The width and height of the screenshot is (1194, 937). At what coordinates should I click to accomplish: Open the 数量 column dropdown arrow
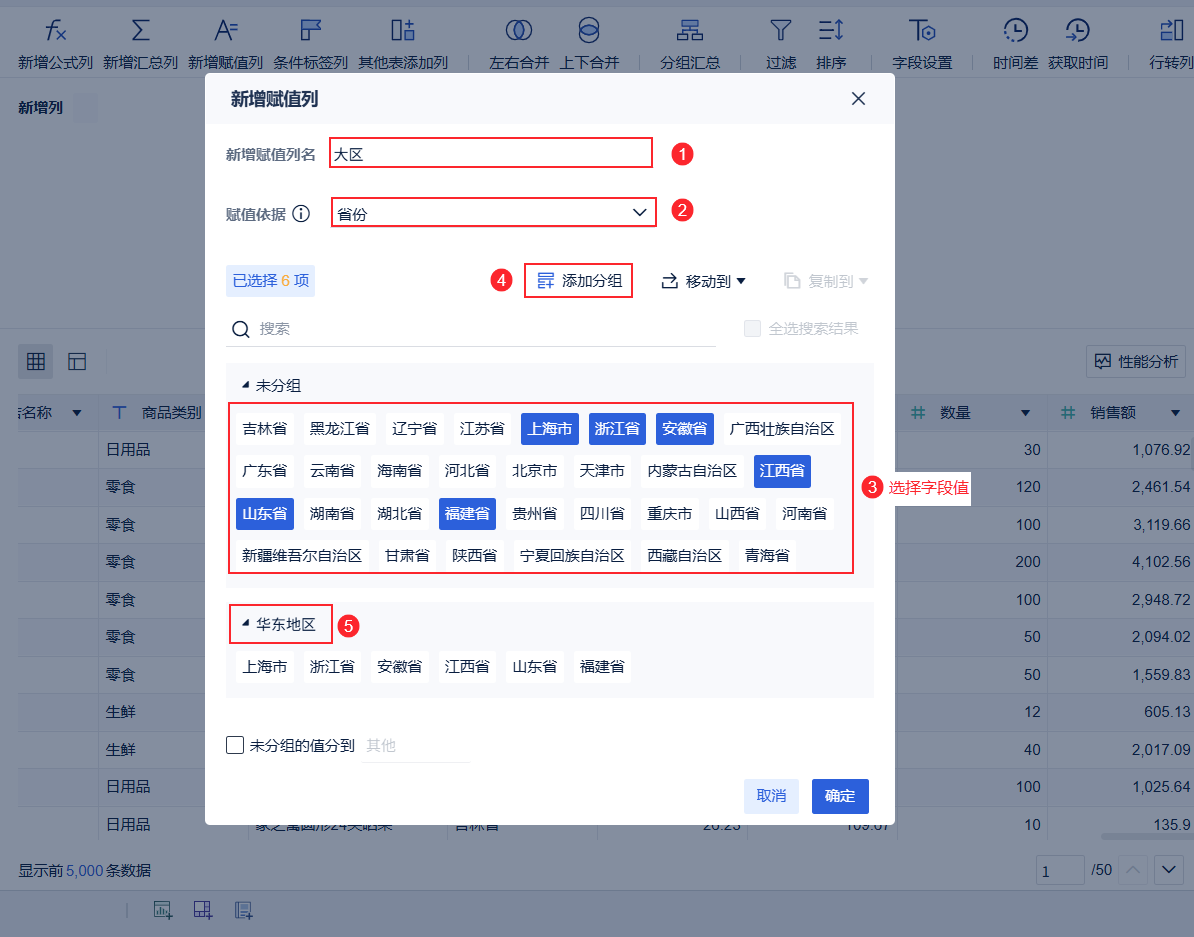(1025, 413)
